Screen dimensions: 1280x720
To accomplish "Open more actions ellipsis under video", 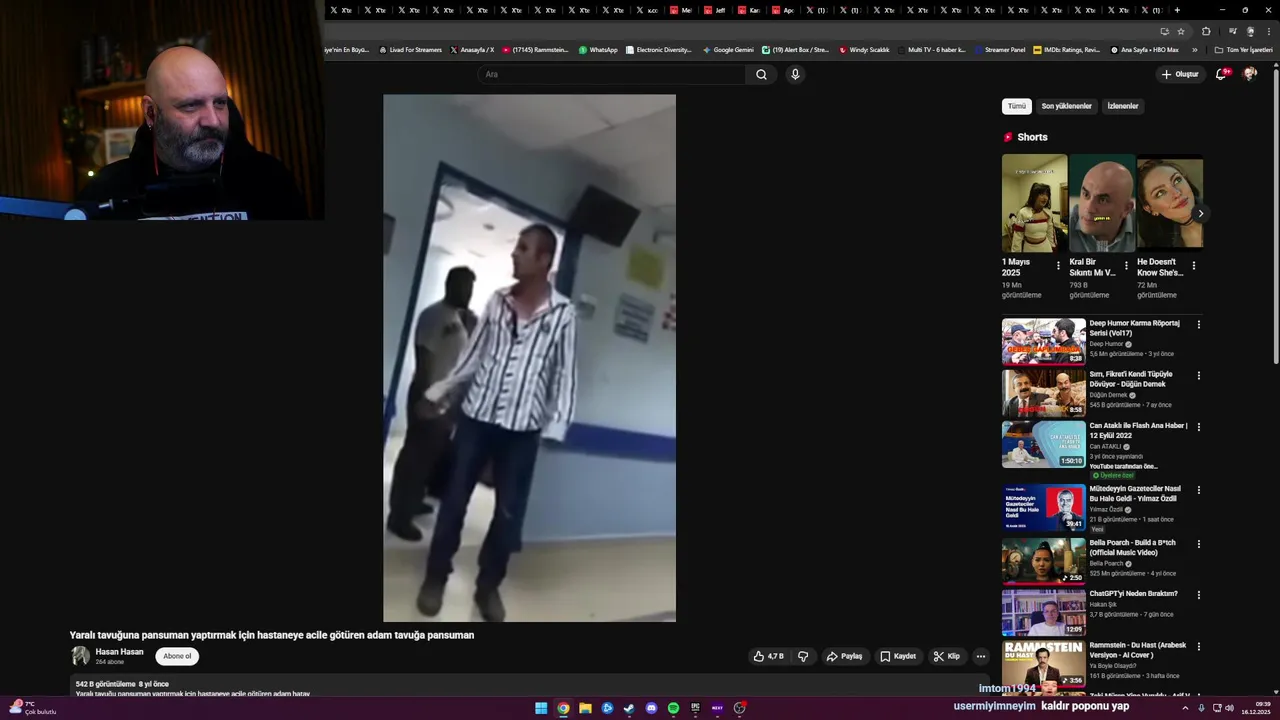I will (981, 656).
